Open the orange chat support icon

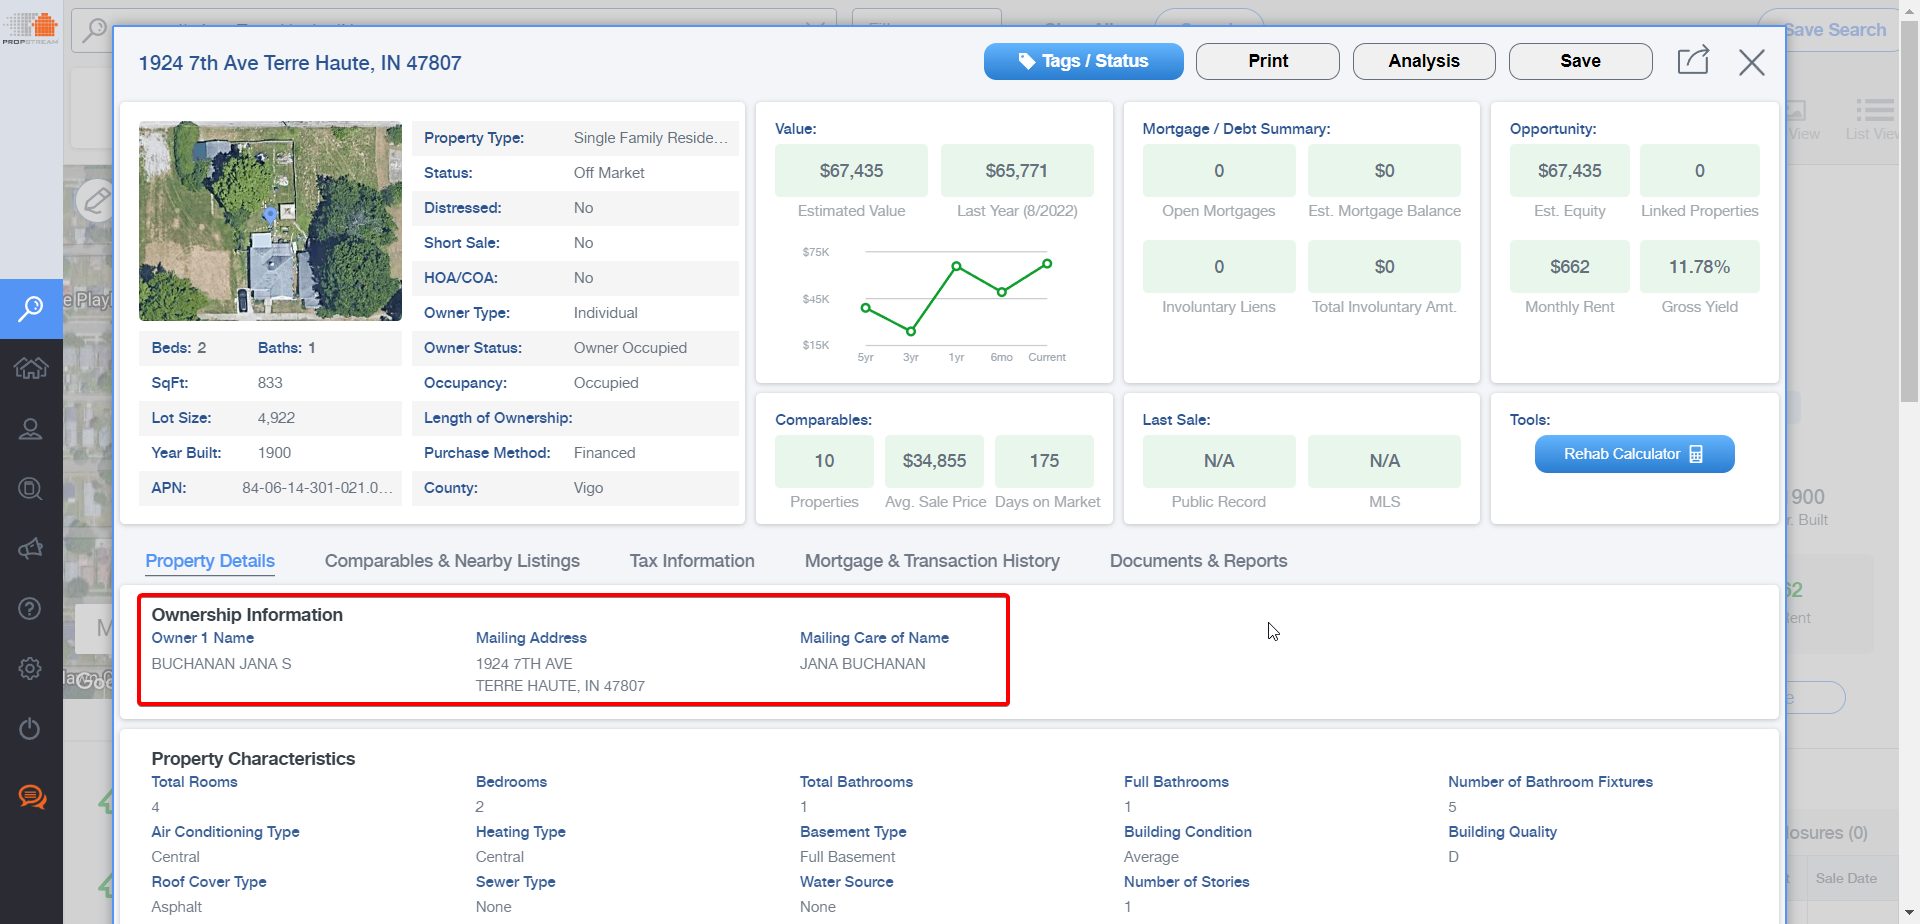(x=32, y=797)
